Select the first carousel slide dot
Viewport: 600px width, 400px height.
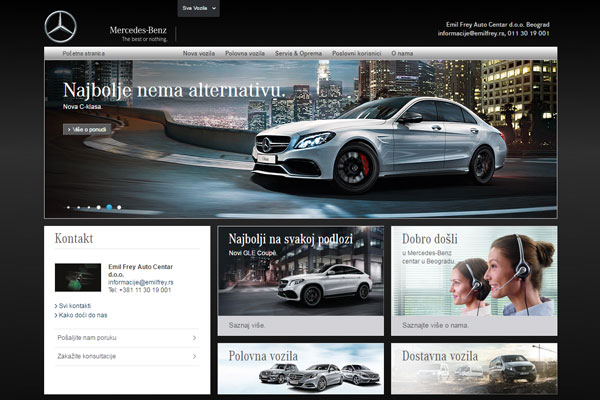pos(68,207)
